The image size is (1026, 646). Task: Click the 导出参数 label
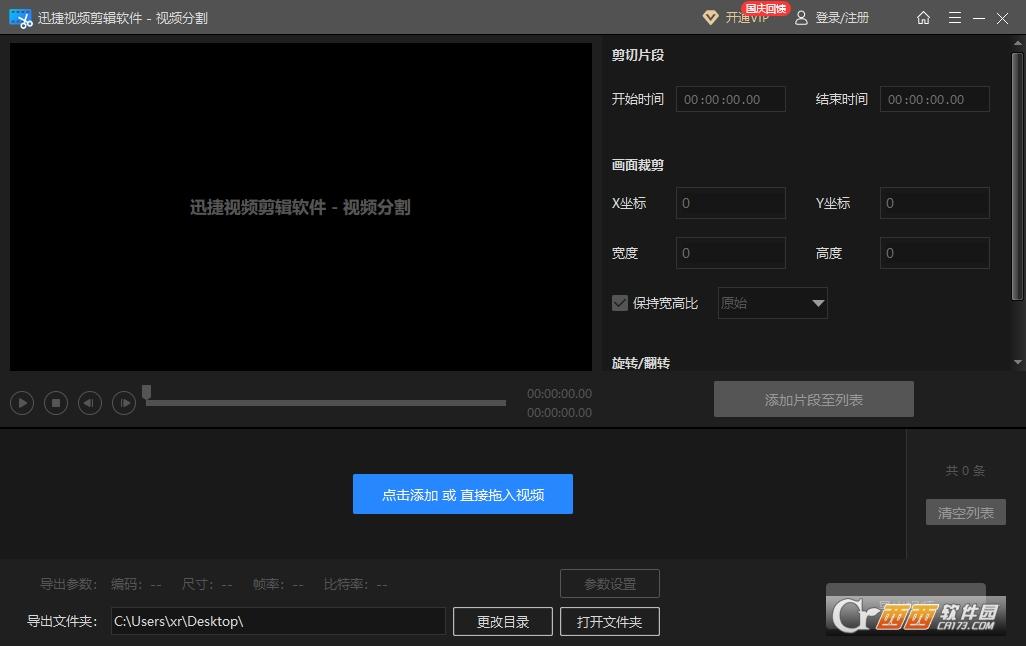coord(69,584)
